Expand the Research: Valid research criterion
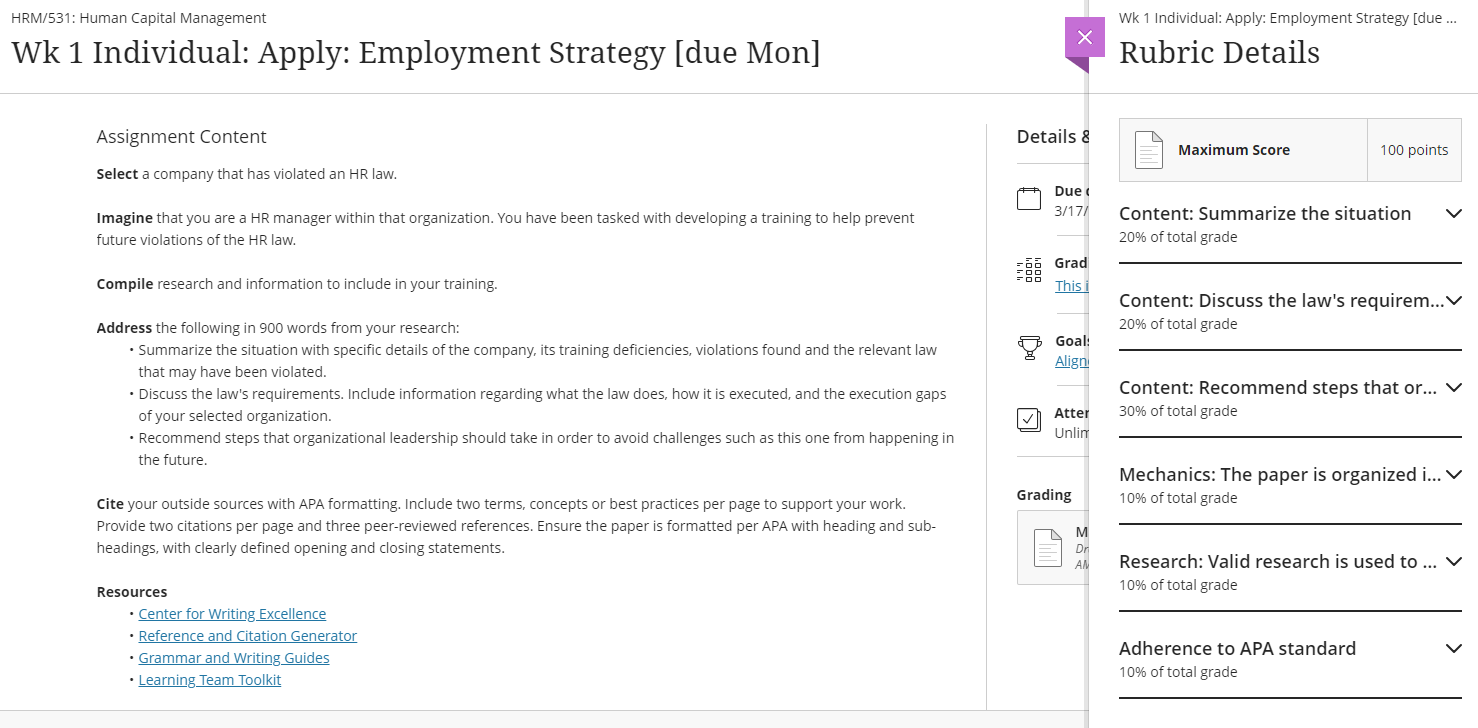Viewport: 1478px width, 728px height. (x=1454, y=561)
